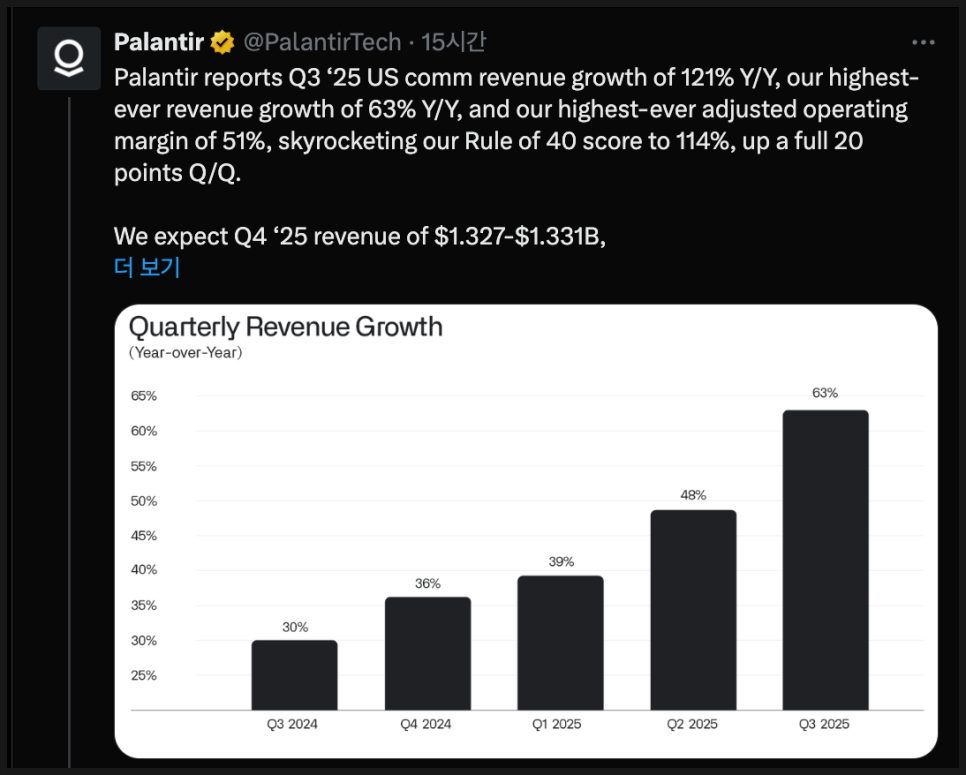Open the three-dot more options menu
966x775 pixels.
(x=924, y=43)
